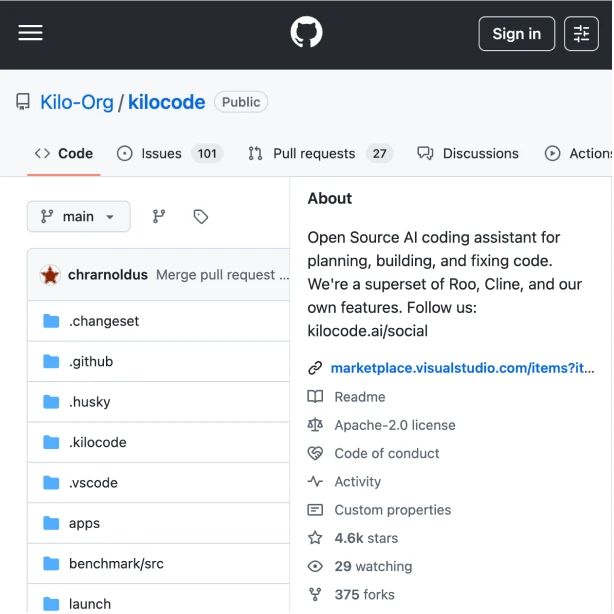Open the Actions tab

pyautogui.click(x=578, y=154)
